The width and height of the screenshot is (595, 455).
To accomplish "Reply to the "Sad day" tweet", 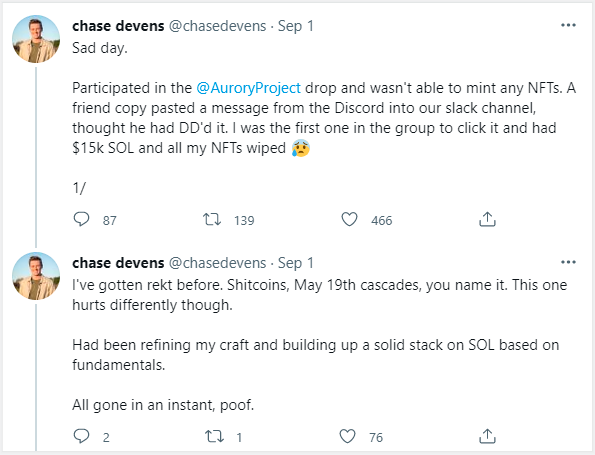I will [81, 219].
